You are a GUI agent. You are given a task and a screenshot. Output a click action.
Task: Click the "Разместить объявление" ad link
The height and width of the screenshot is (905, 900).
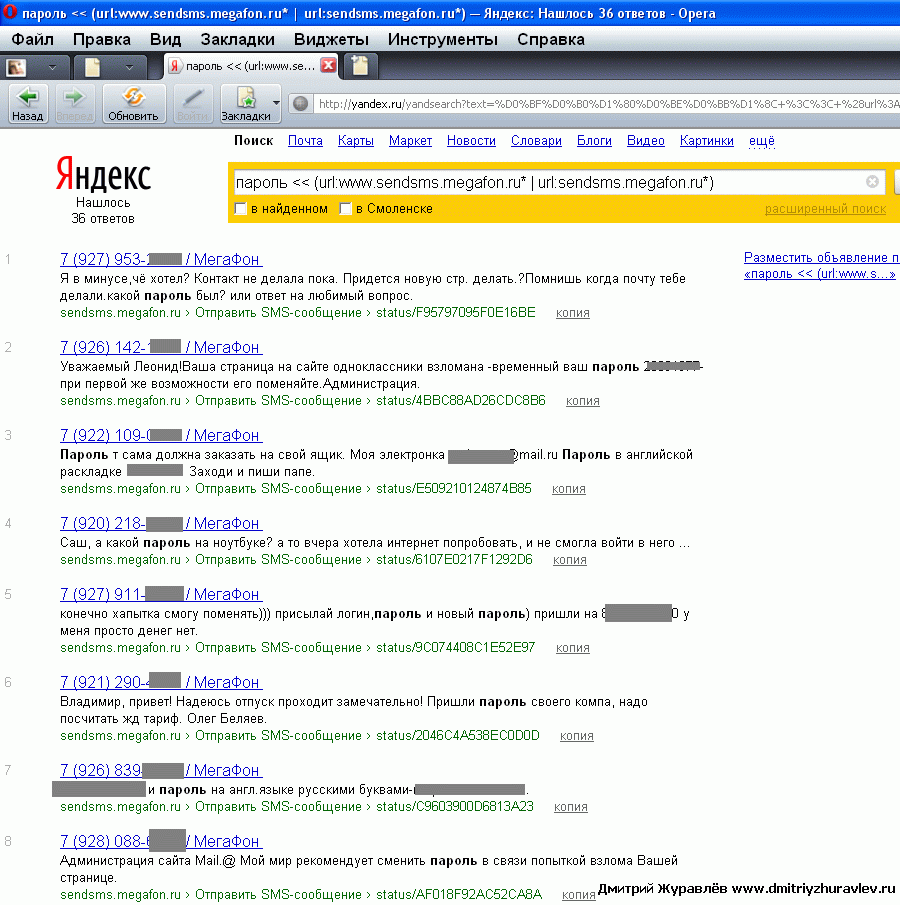click(x=821, y=257)
